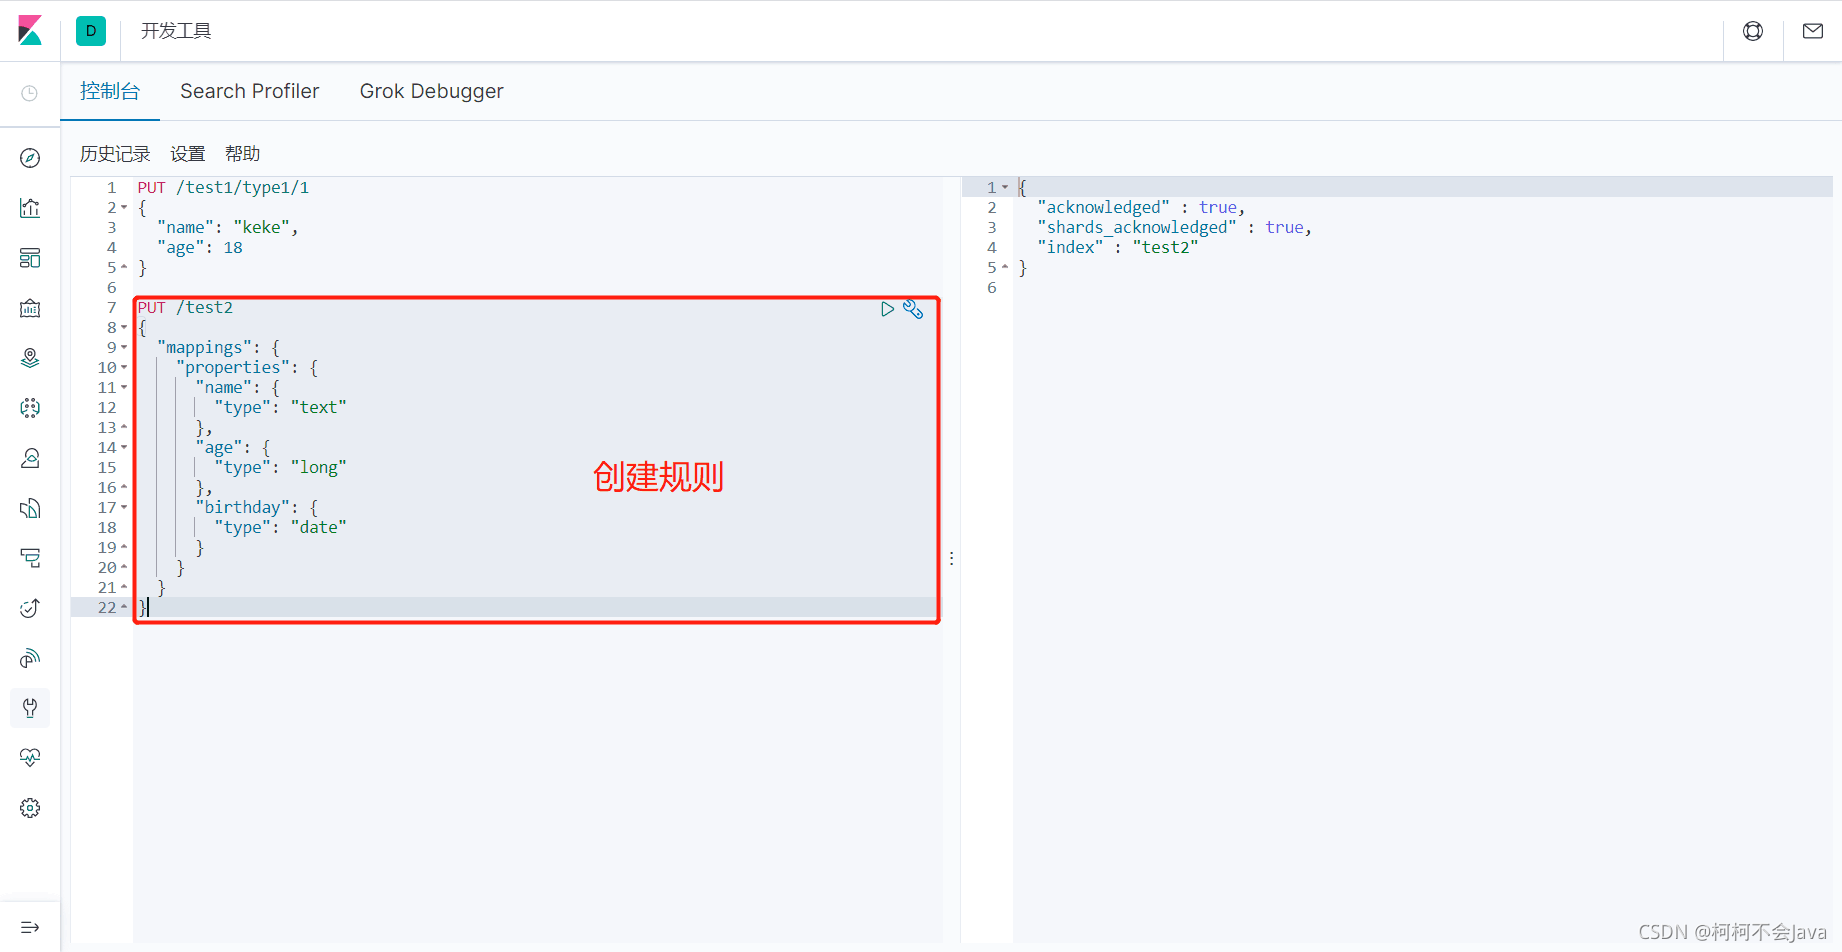Place cursor on PUT /test1/type1/1 line
1842x952 pixels.
[224, 188]
